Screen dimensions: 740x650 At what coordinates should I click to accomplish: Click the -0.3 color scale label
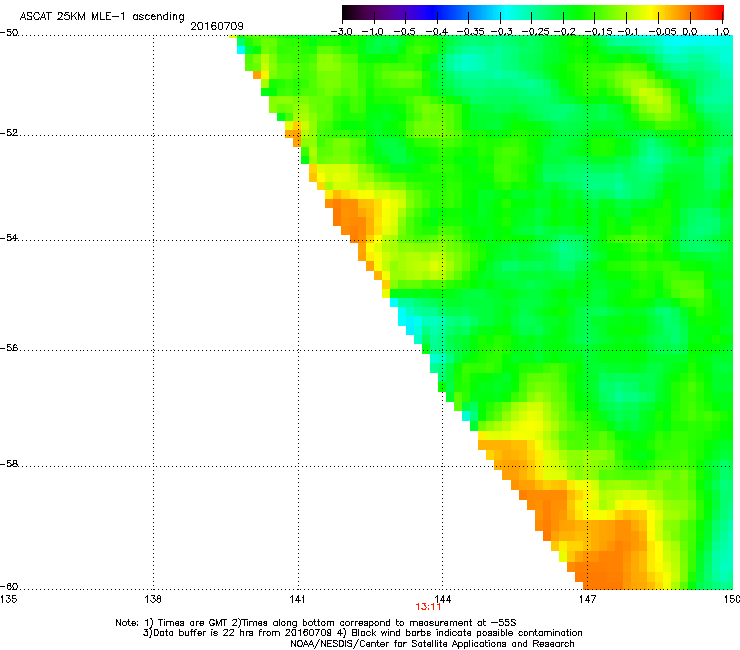click(502, 32)
